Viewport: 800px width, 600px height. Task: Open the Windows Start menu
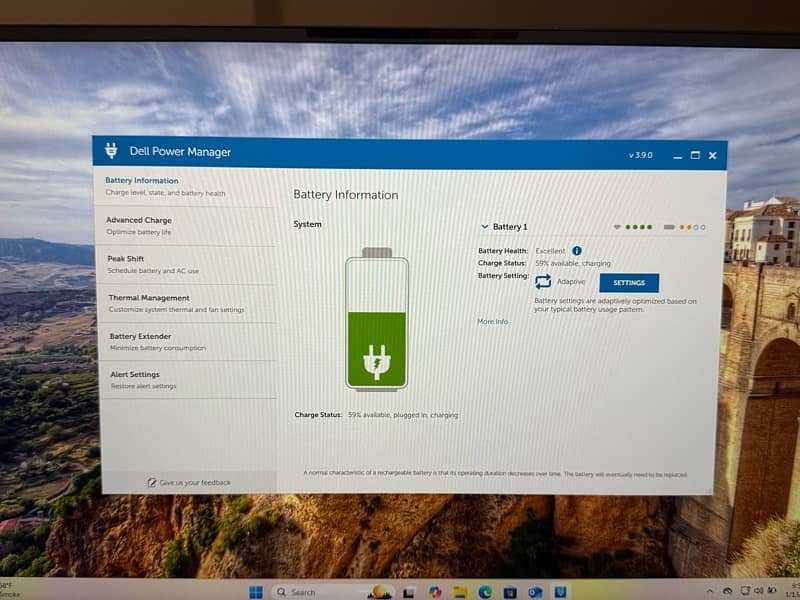pyautogui.click(x=256, y=592)
